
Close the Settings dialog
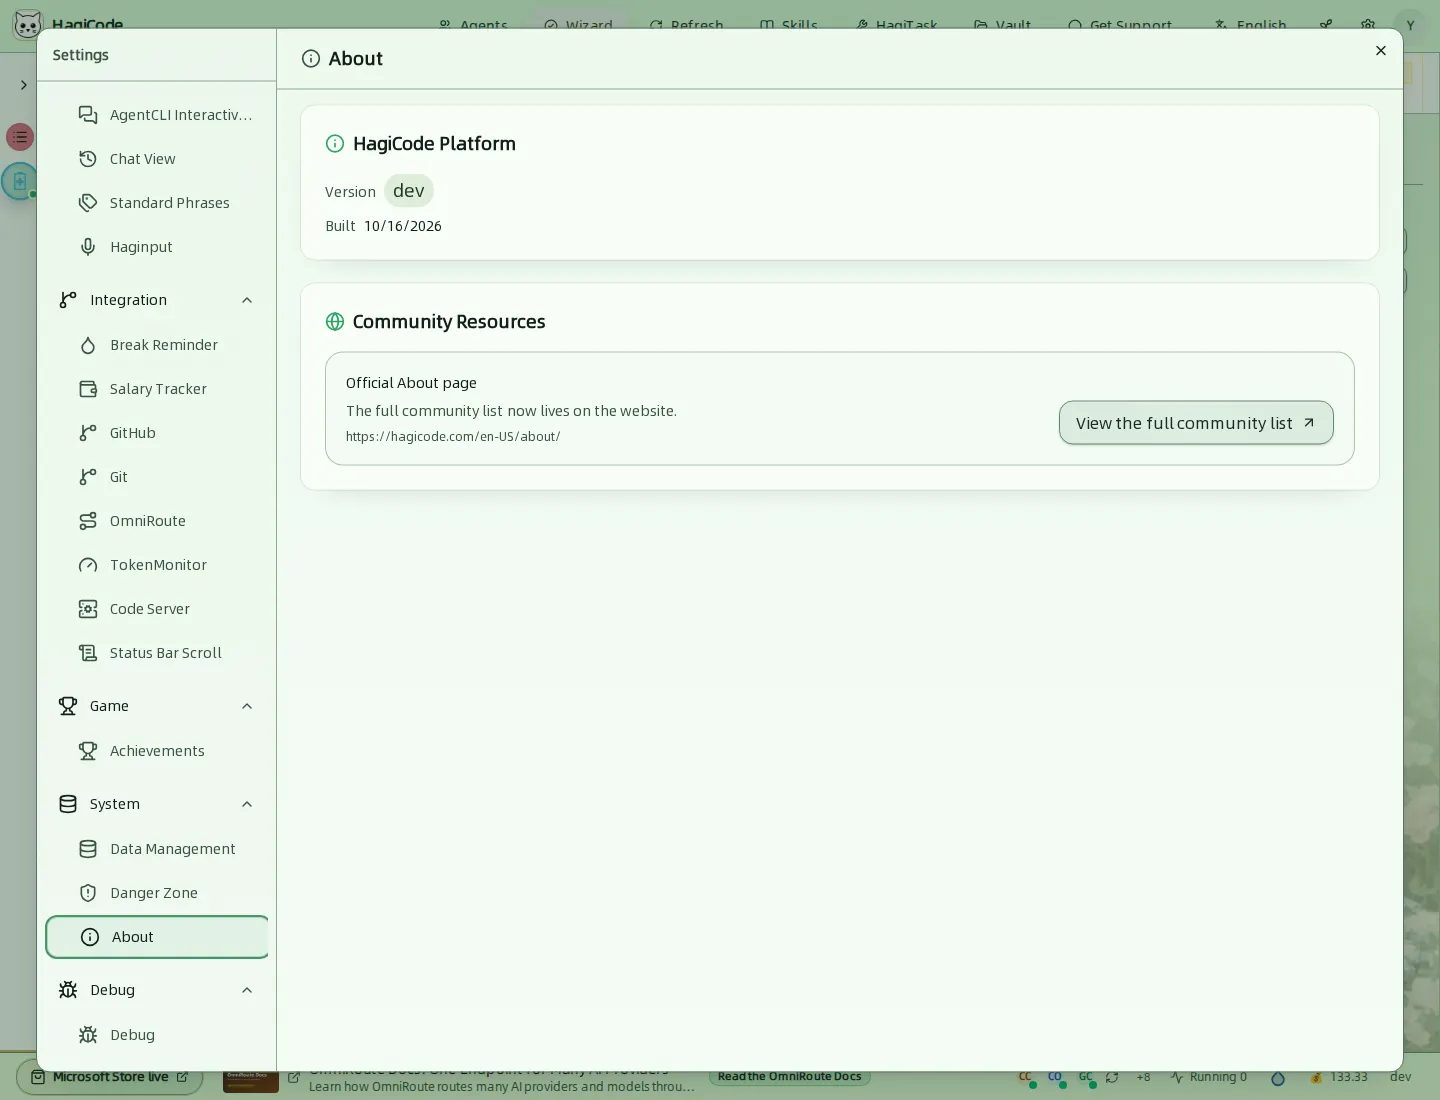(x=1381, y=51)
